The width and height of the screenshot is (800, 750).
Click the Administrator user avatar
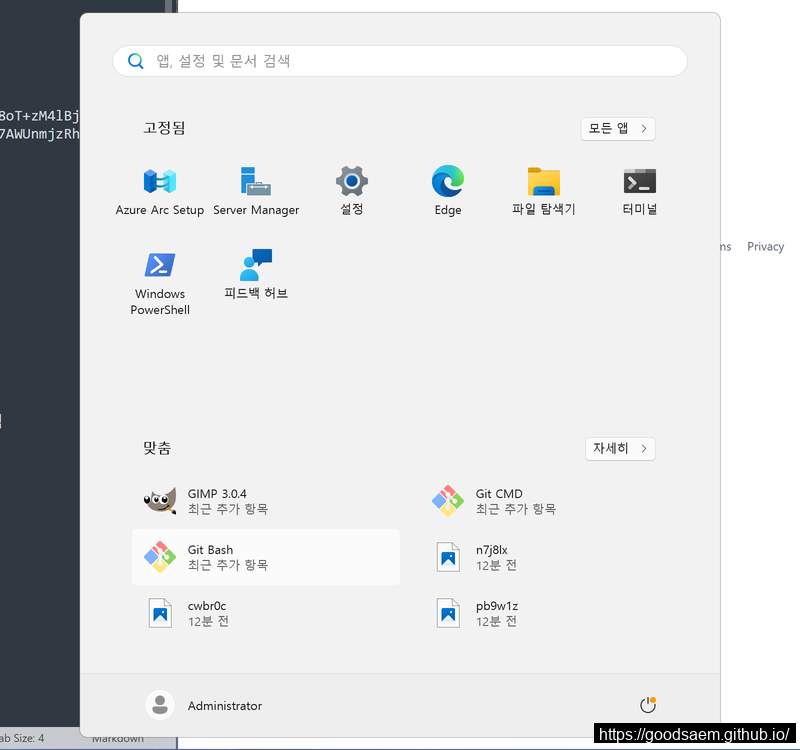coord(160,705)
